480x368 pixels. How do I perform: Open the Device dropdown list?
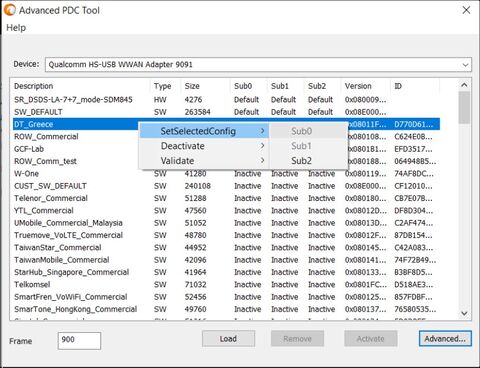tap(465, 65)
